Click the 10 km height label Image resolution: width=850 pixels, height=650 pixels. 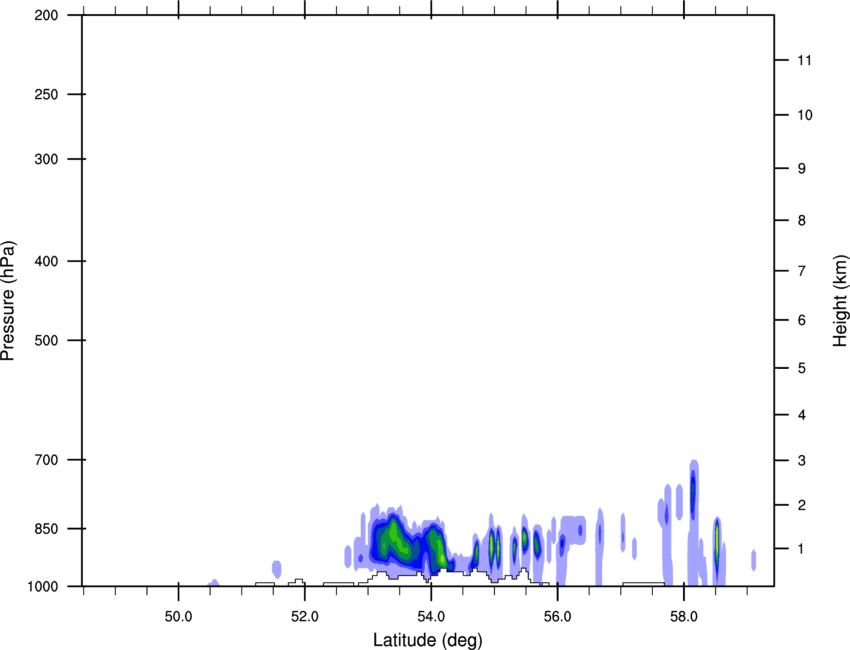pyautogui.click(x=805, y=115)
